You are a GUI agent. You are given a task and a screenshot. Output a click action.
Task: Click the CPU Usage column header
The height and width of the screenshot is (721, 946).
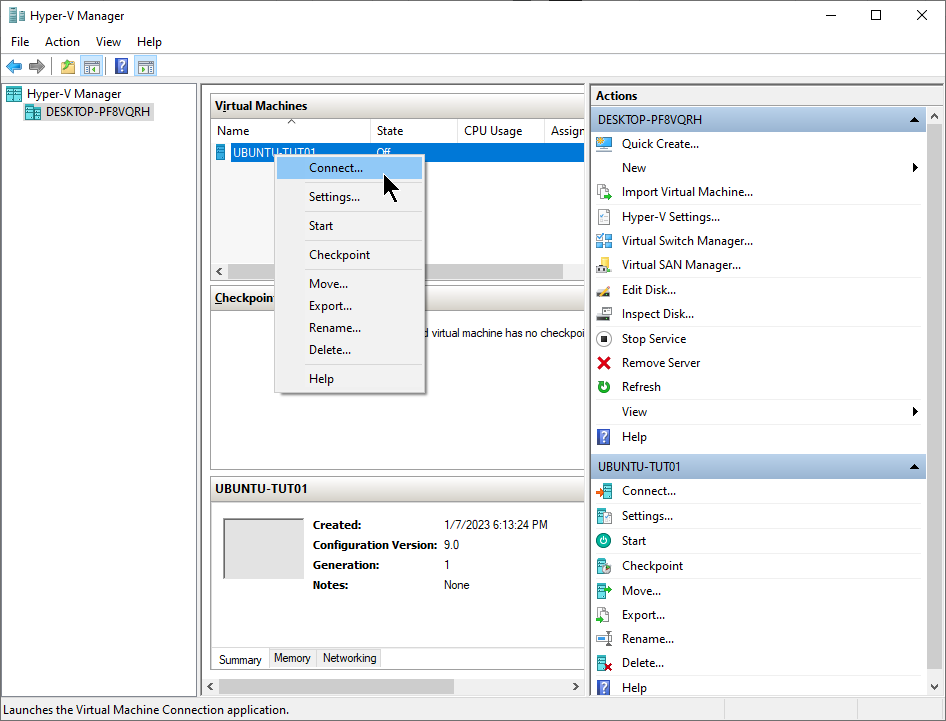[x=501, y=130]
